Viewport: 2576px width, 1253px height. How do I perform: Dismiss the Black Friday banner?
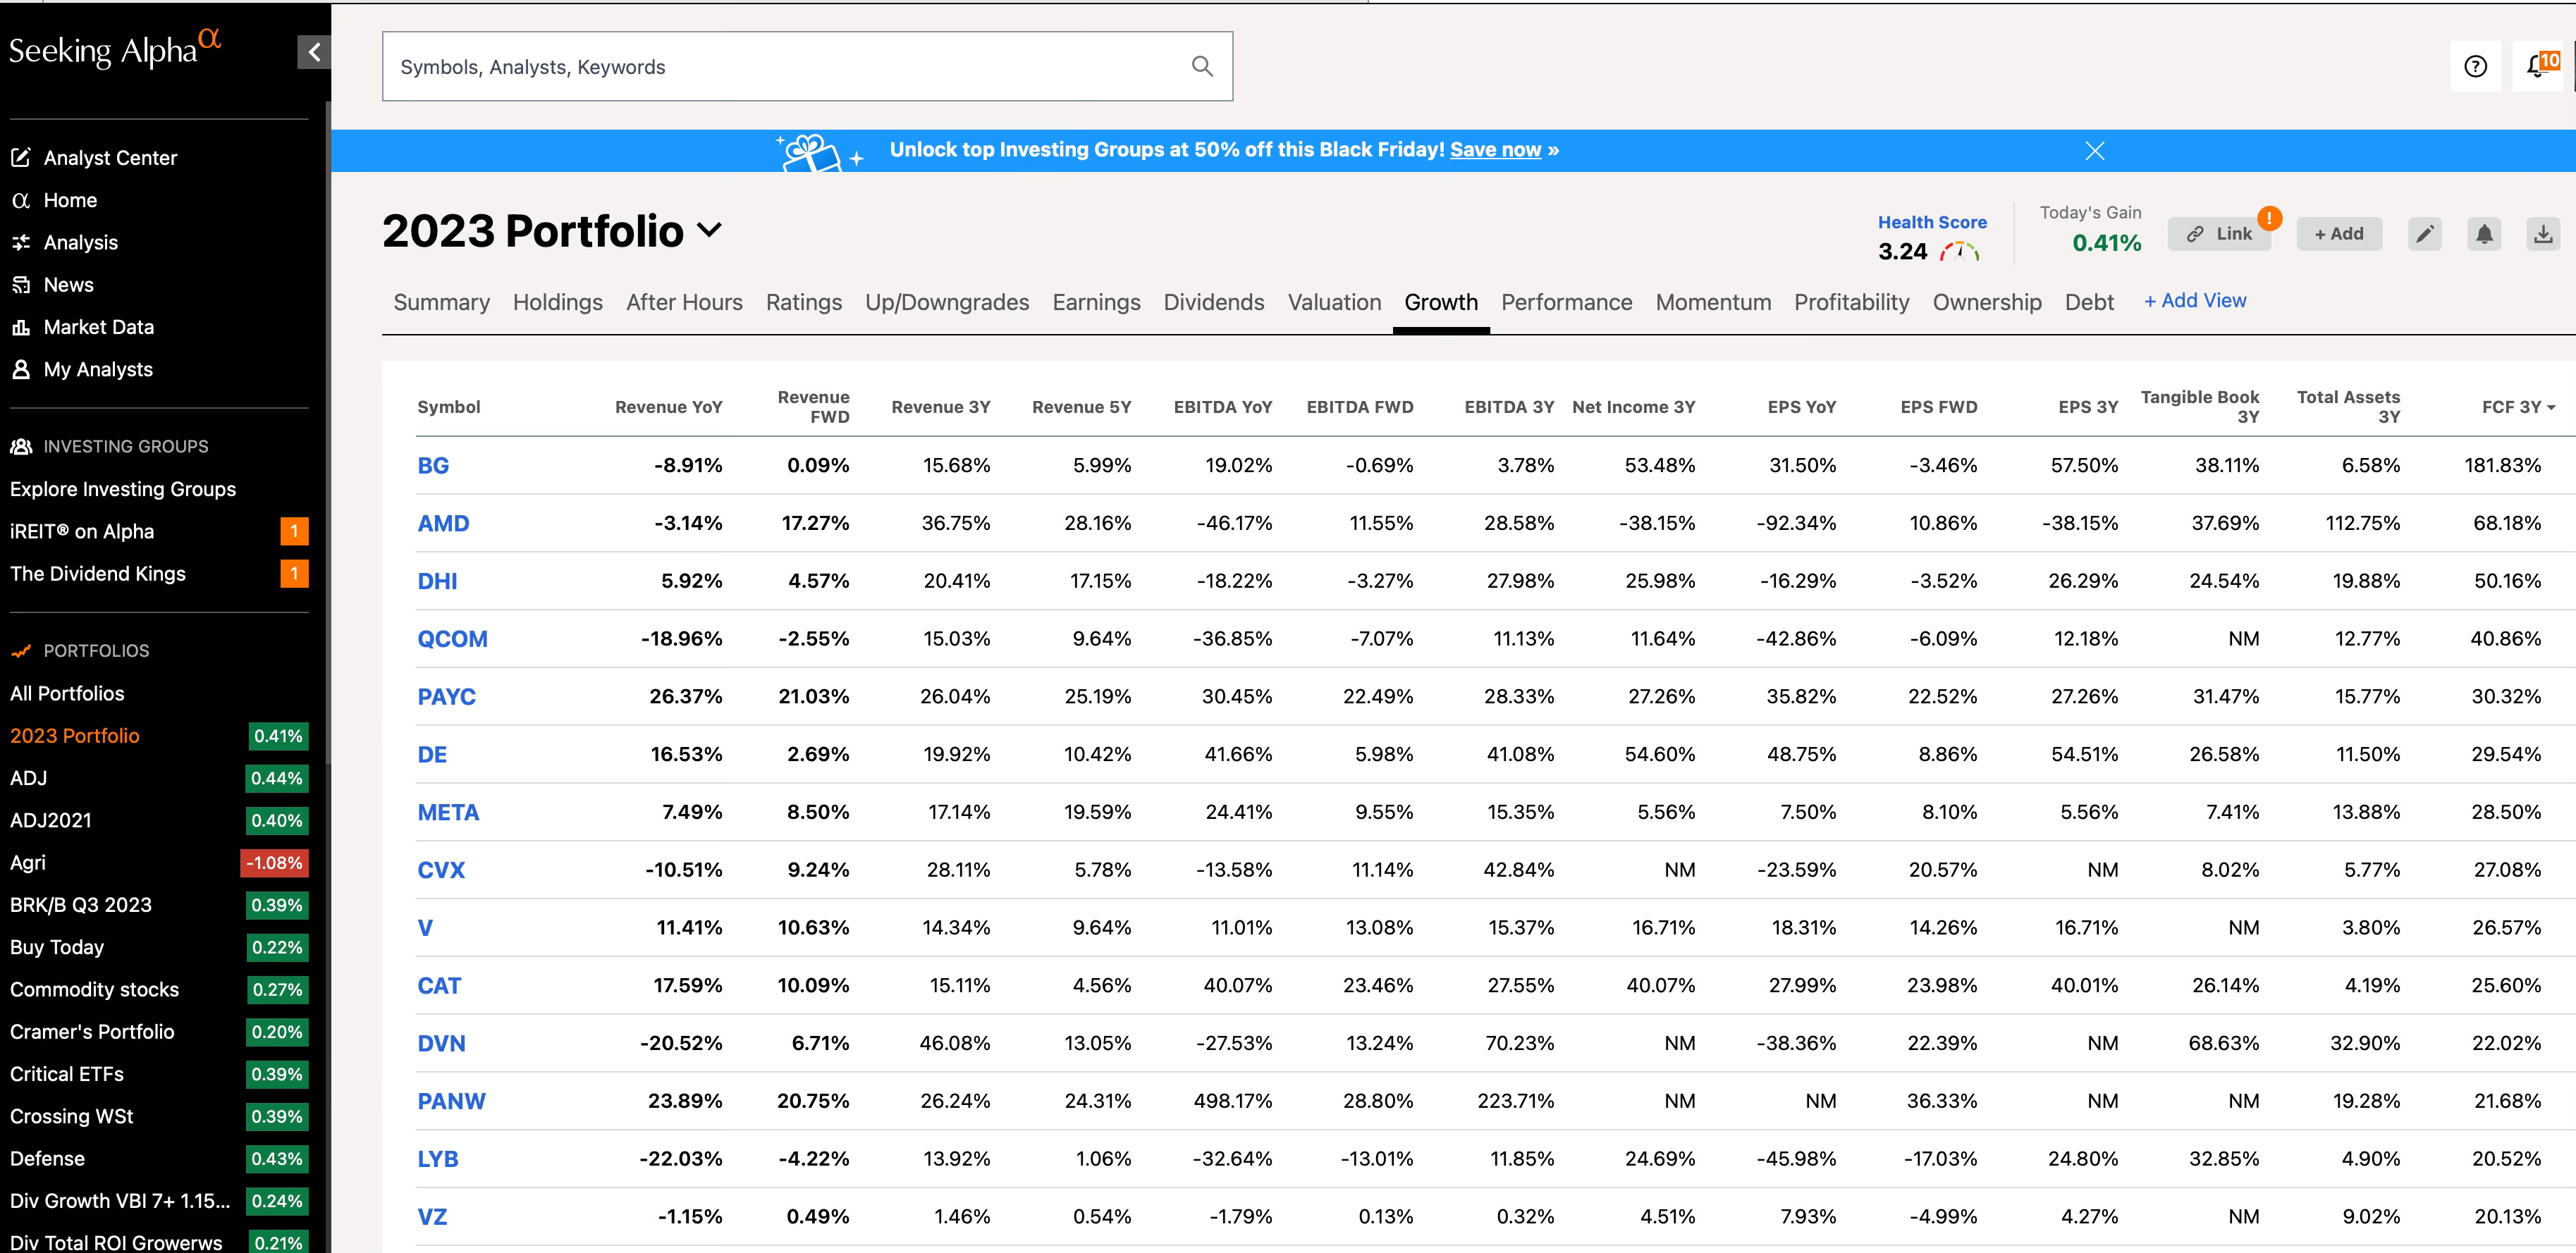[x=2095, y=150]
